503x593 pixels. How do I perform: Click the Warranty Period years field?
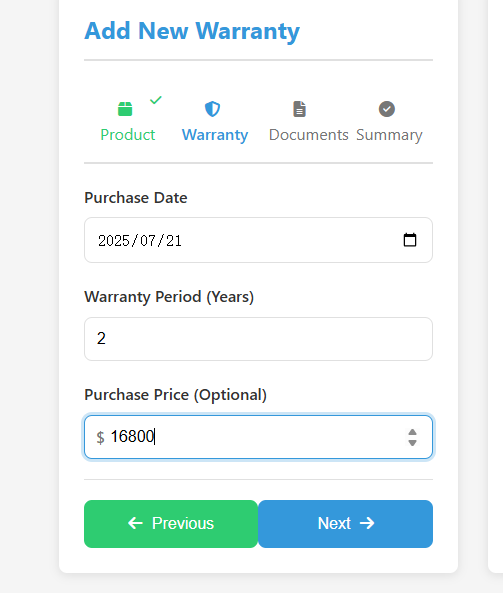click(x=258, y=339)
